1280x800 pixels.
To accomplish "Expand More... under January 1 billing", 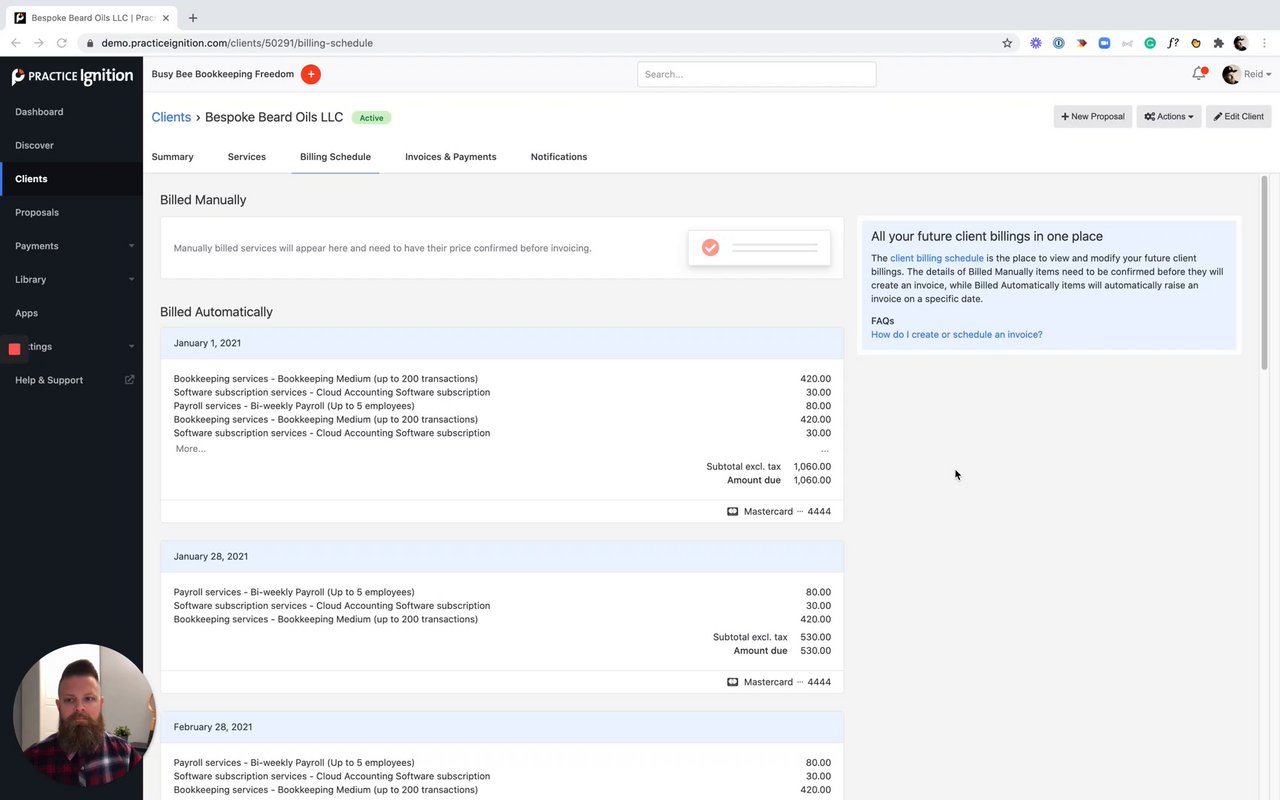I will pos(190,449).
